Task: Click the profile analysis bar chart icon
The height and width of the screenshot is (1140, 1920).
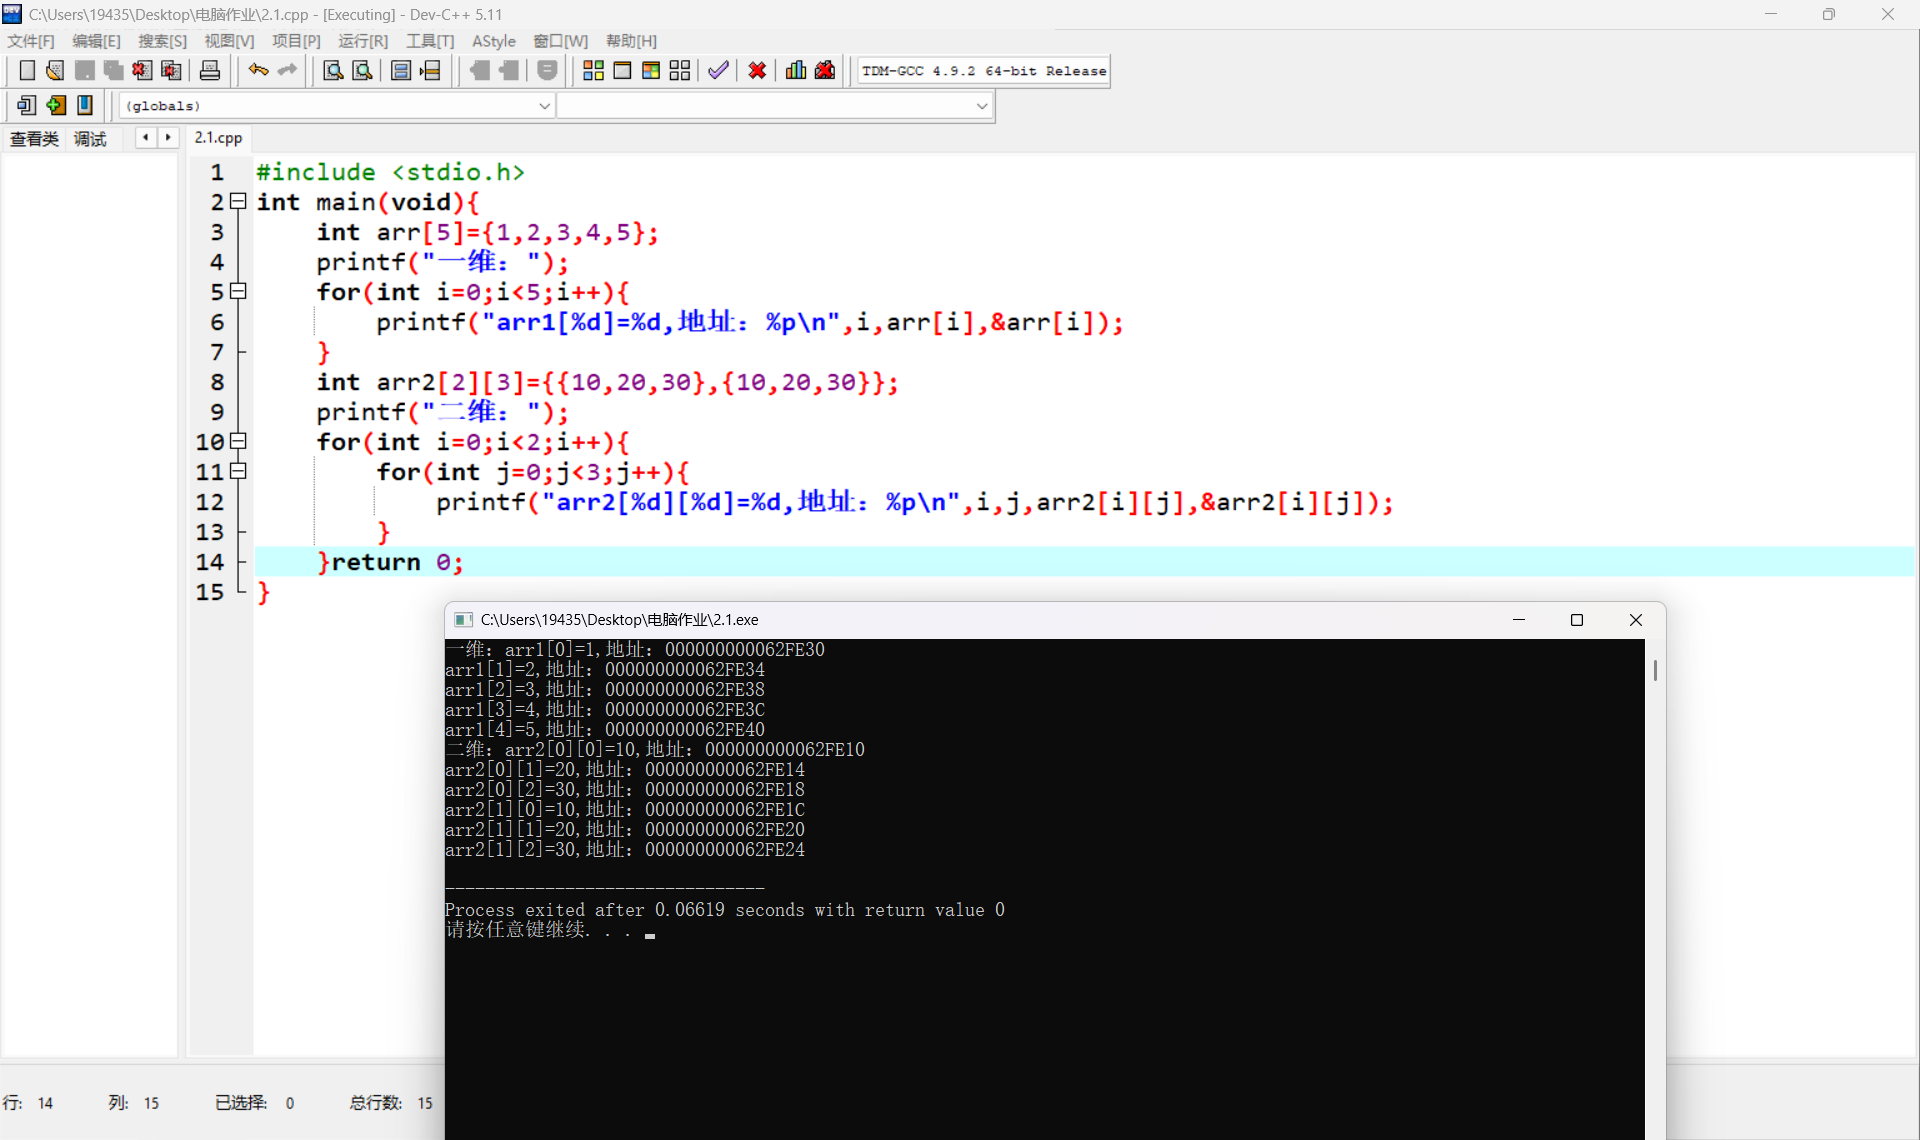Action: [x=796, y=70]
